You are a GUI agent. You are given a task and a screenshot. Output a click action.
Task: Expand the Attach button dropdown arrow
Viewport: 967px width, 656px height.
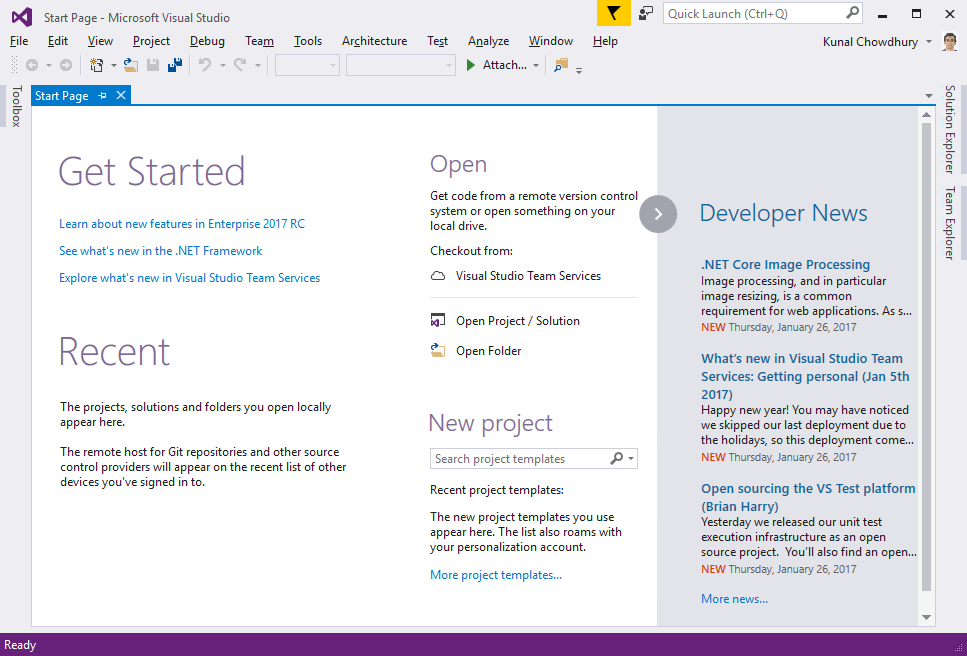[x=536, y=65]
